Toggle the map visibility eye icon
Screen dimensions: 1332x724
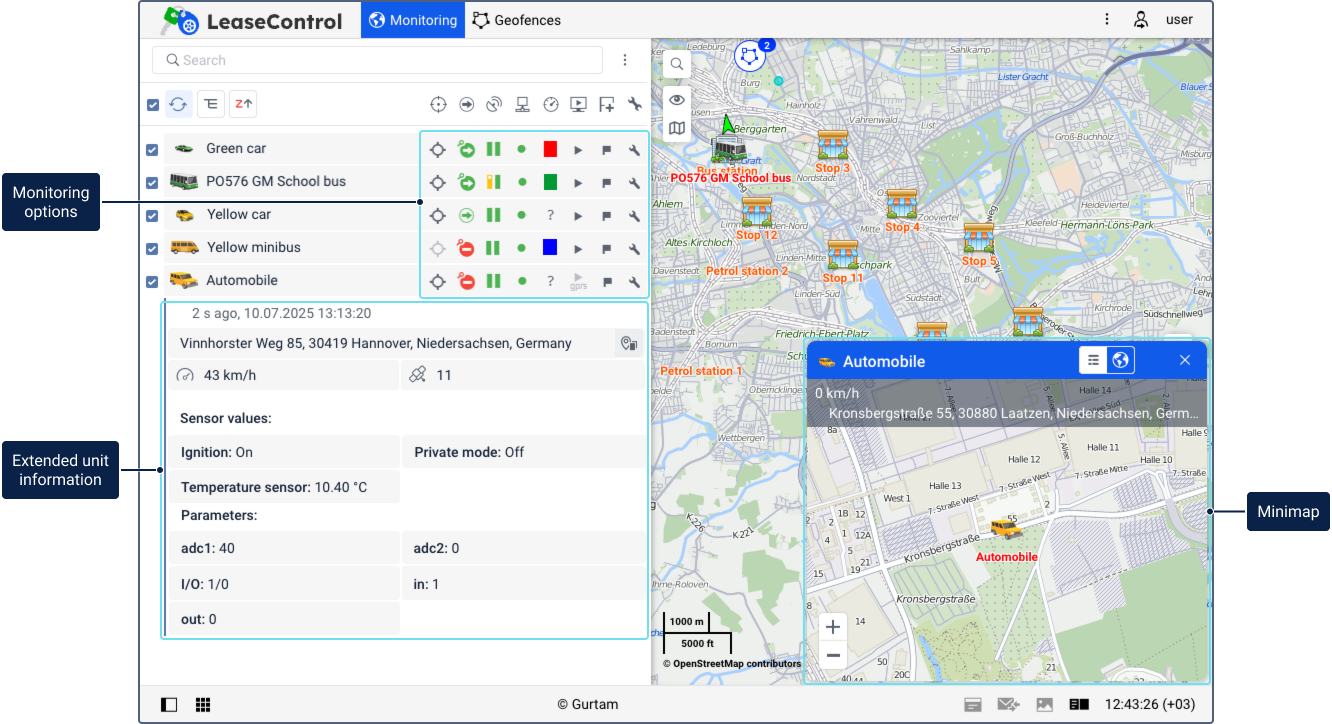coord(677,98)
